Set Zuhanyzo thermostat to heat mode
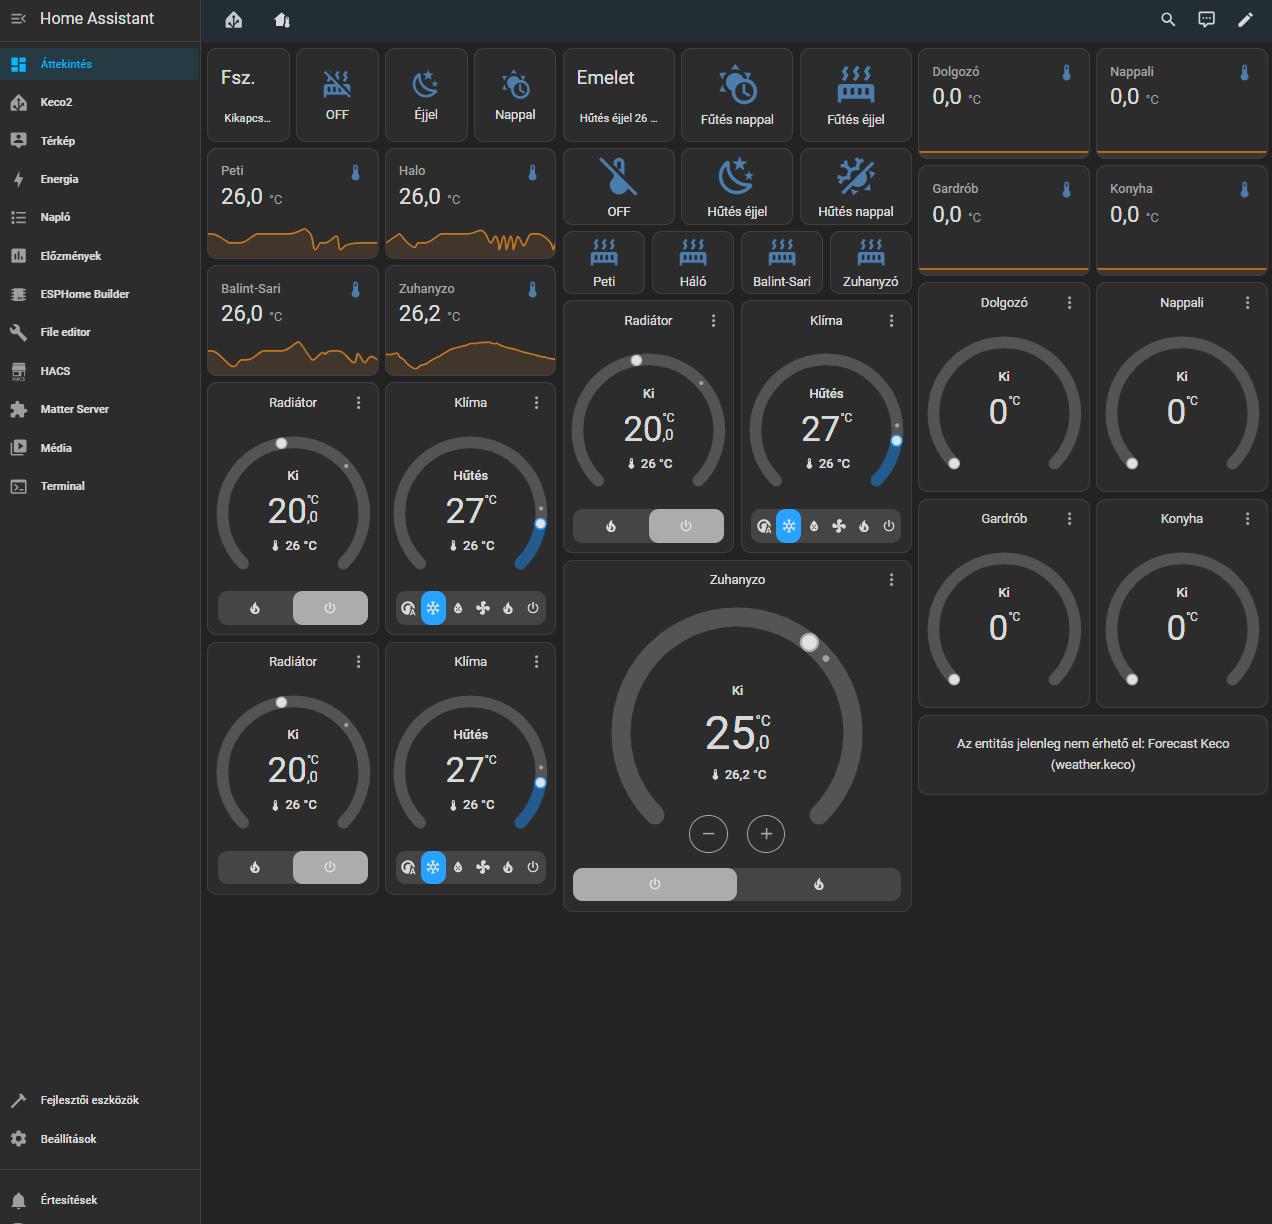 coord(819,884)
